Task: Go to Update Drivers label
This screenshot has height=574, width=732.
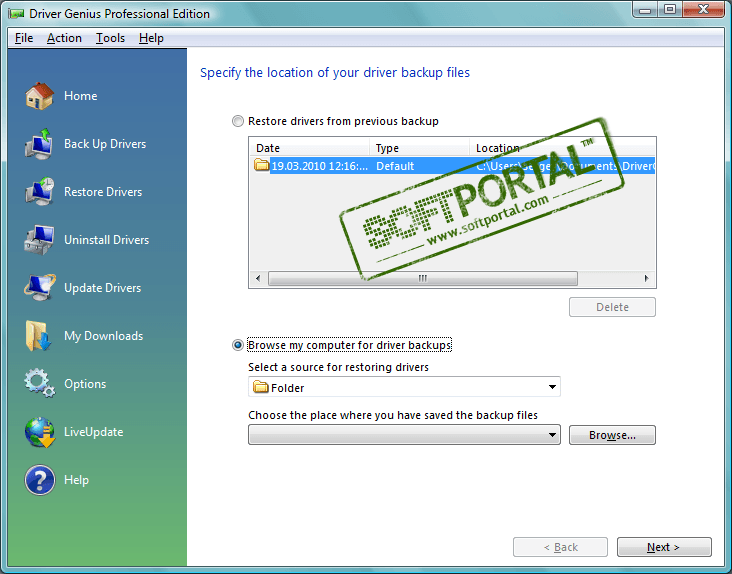Action: [x=103, y=288]
